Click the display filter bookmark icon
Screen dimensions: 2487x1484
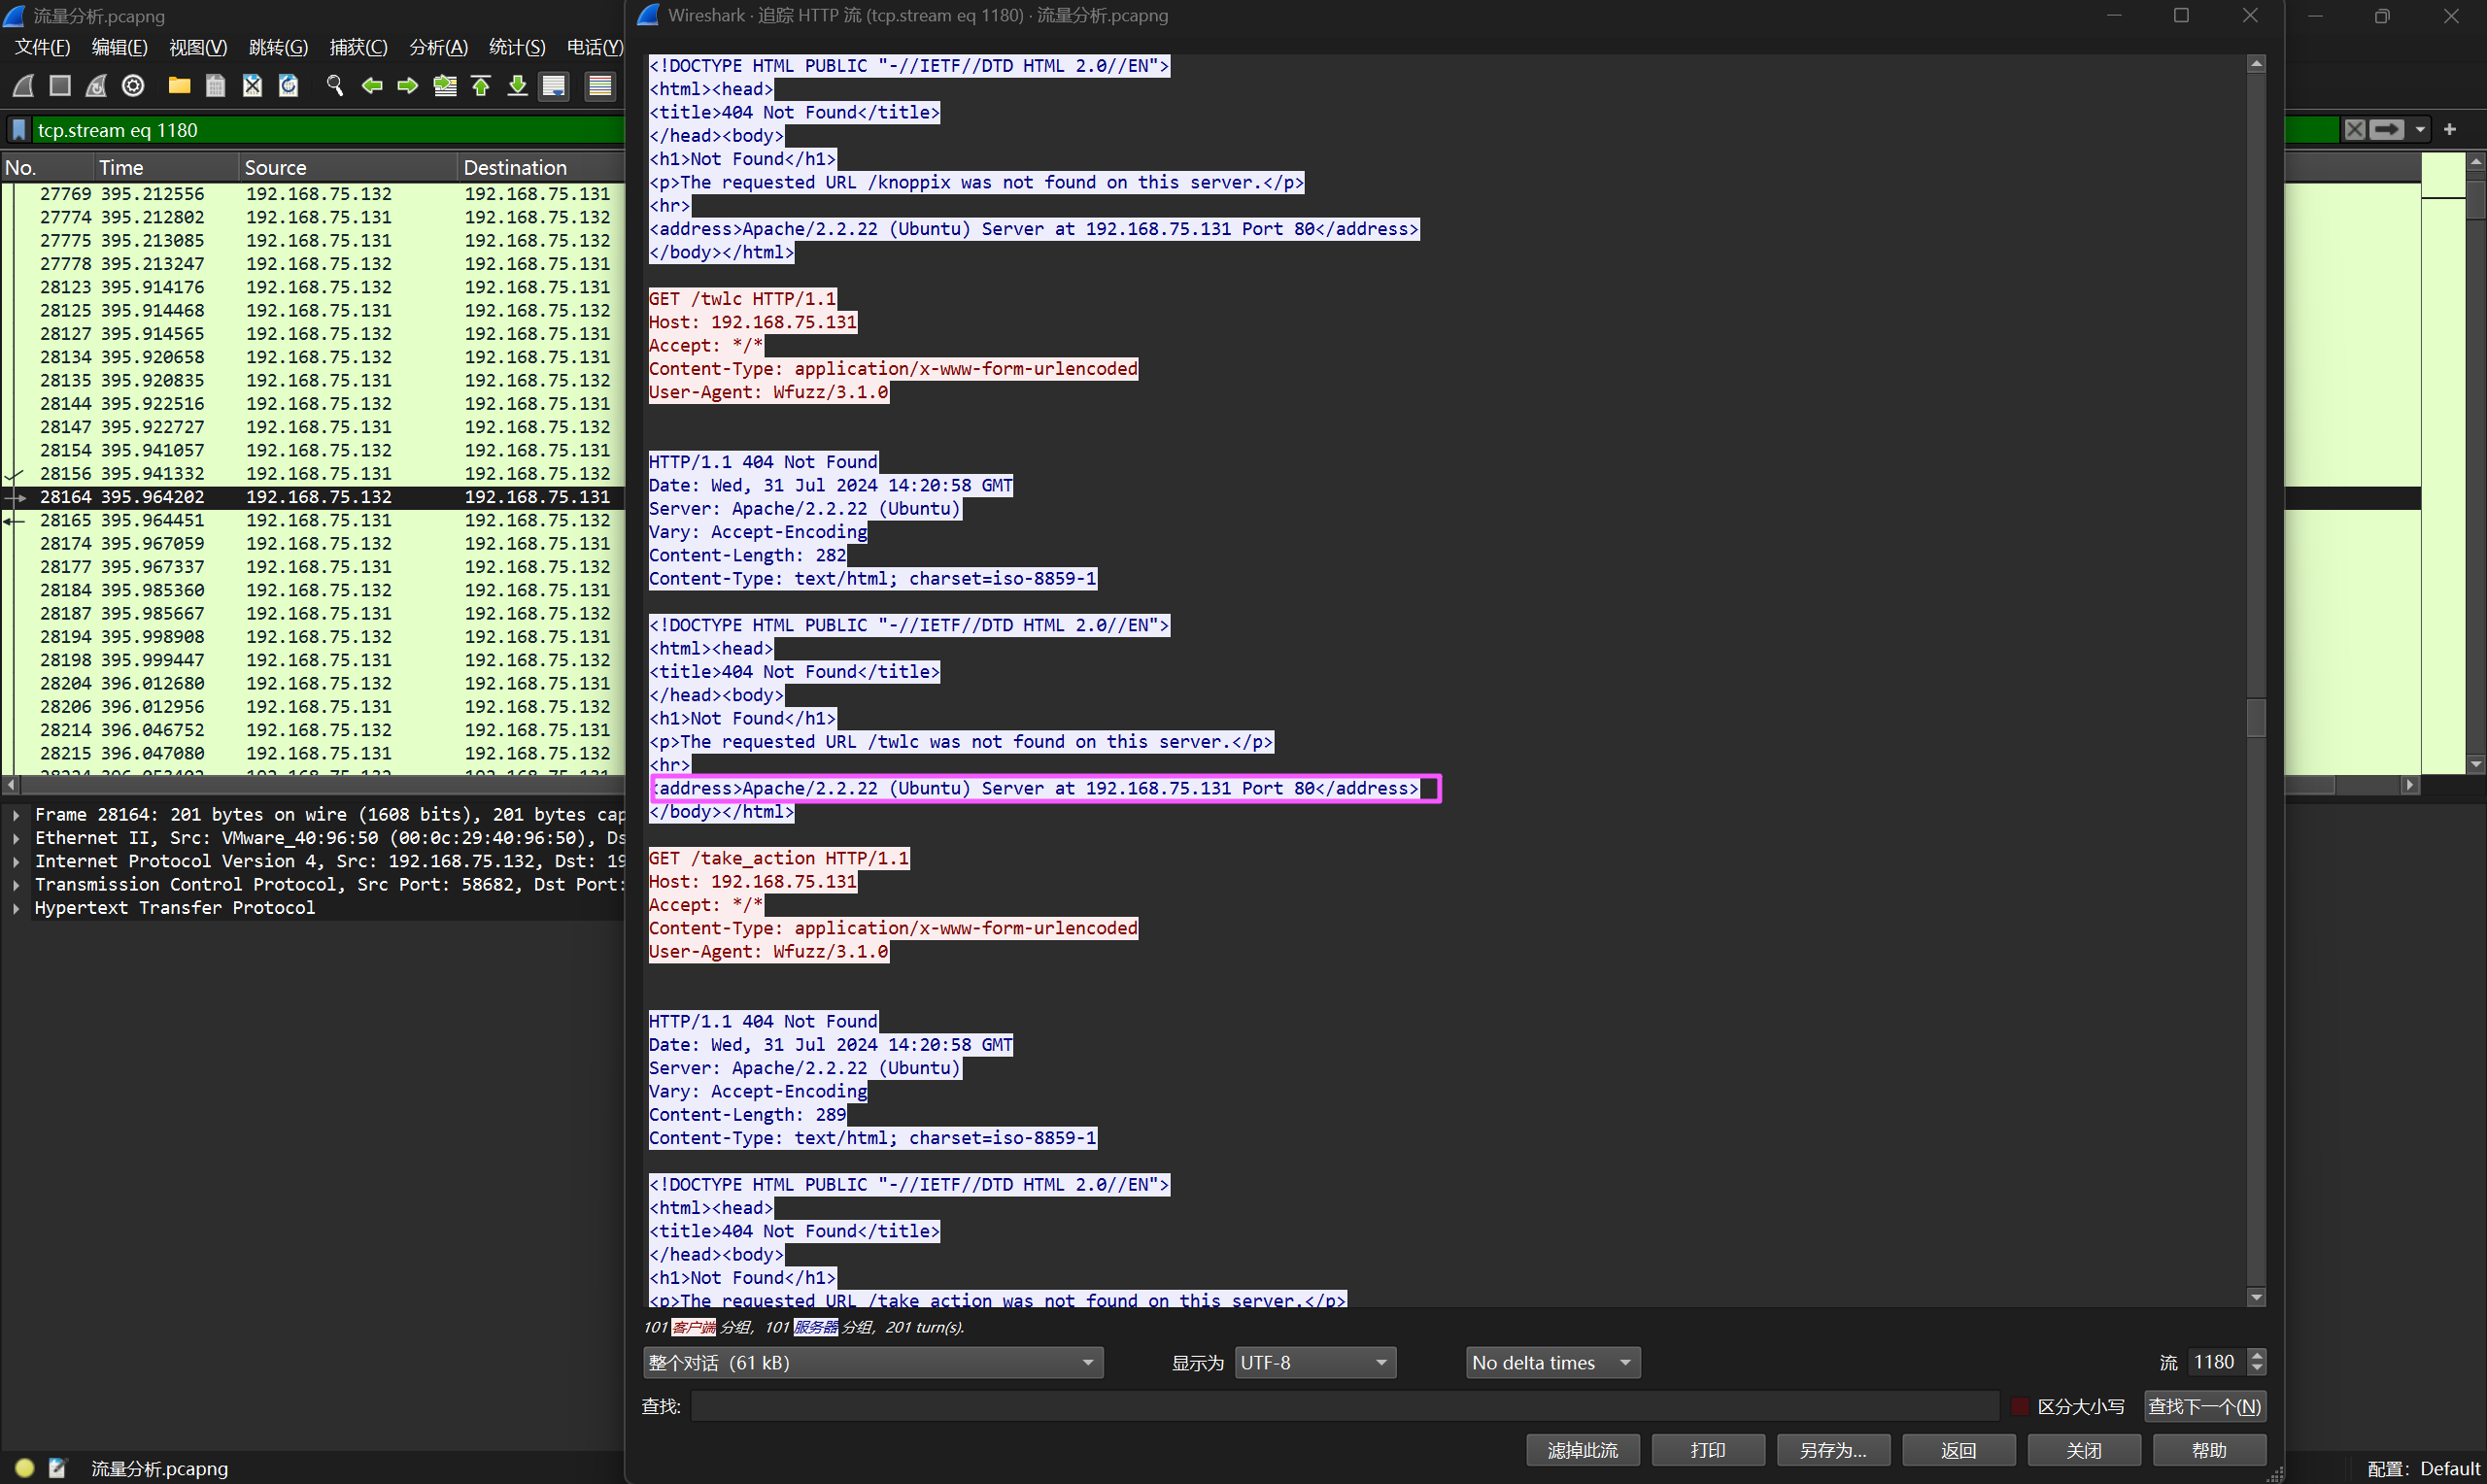coord(19,130)
